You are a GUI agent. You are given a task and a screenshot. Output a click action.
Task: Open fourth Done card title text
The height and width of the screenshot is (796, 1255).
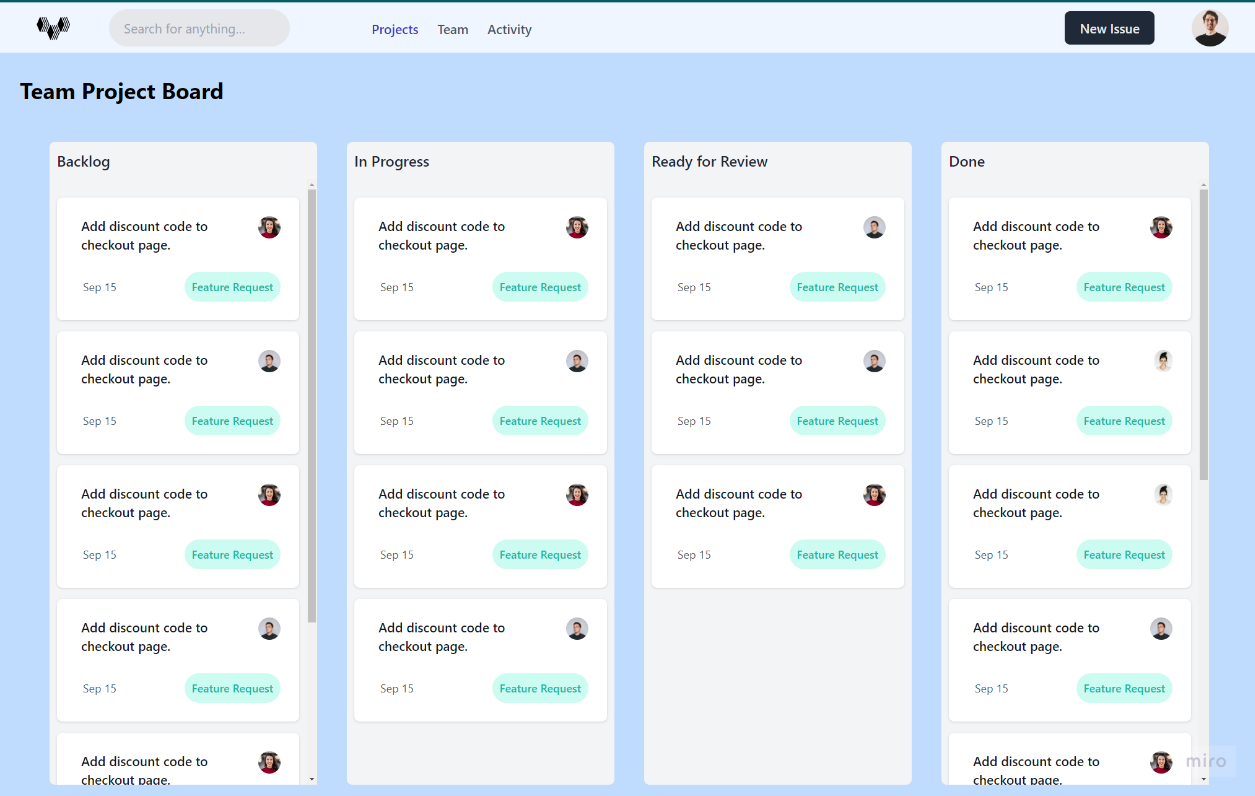tap(1036, 637)
